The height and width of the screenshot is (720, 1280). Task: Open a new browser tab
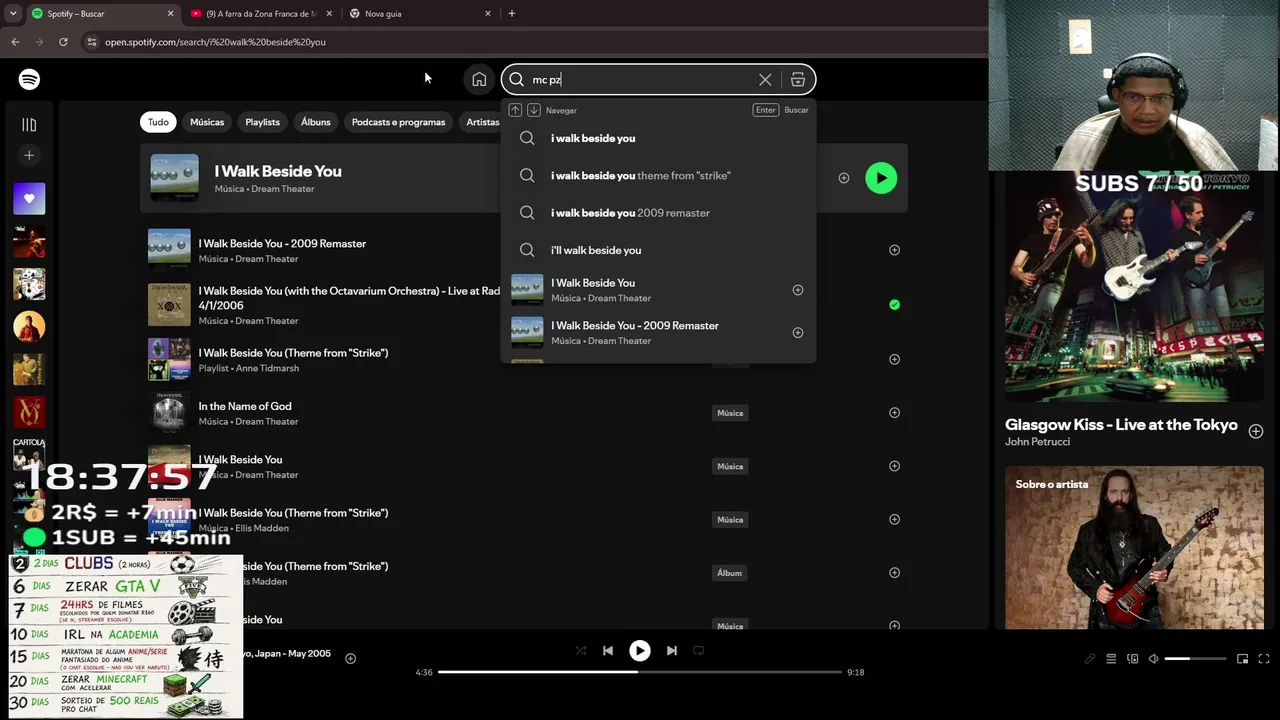[512, 14]
